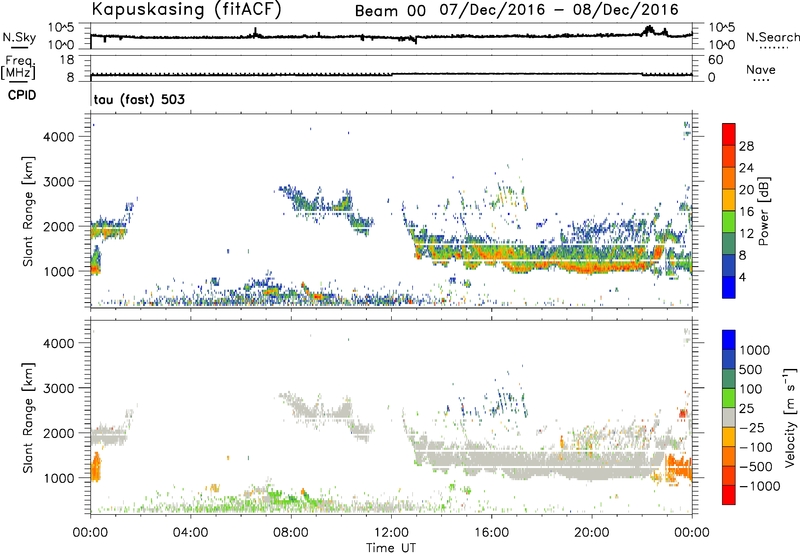
Task: Click the 'Power [dB]' colorbar label
Action: (763, 211)
